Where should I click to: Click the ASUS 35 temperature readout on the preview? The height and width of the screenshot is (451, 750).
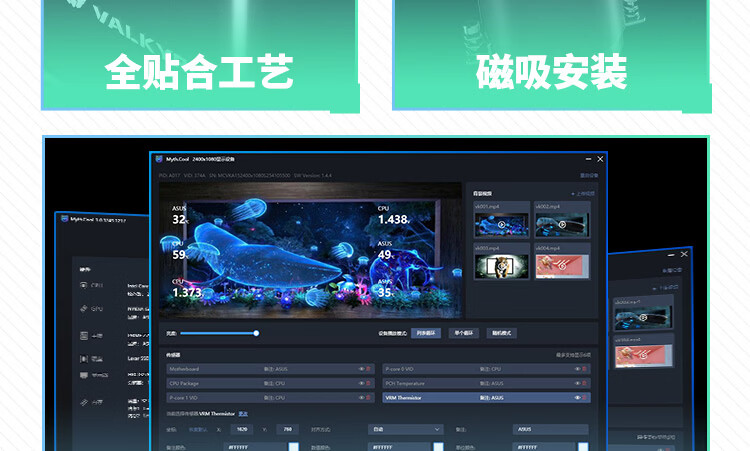point(386,288)
